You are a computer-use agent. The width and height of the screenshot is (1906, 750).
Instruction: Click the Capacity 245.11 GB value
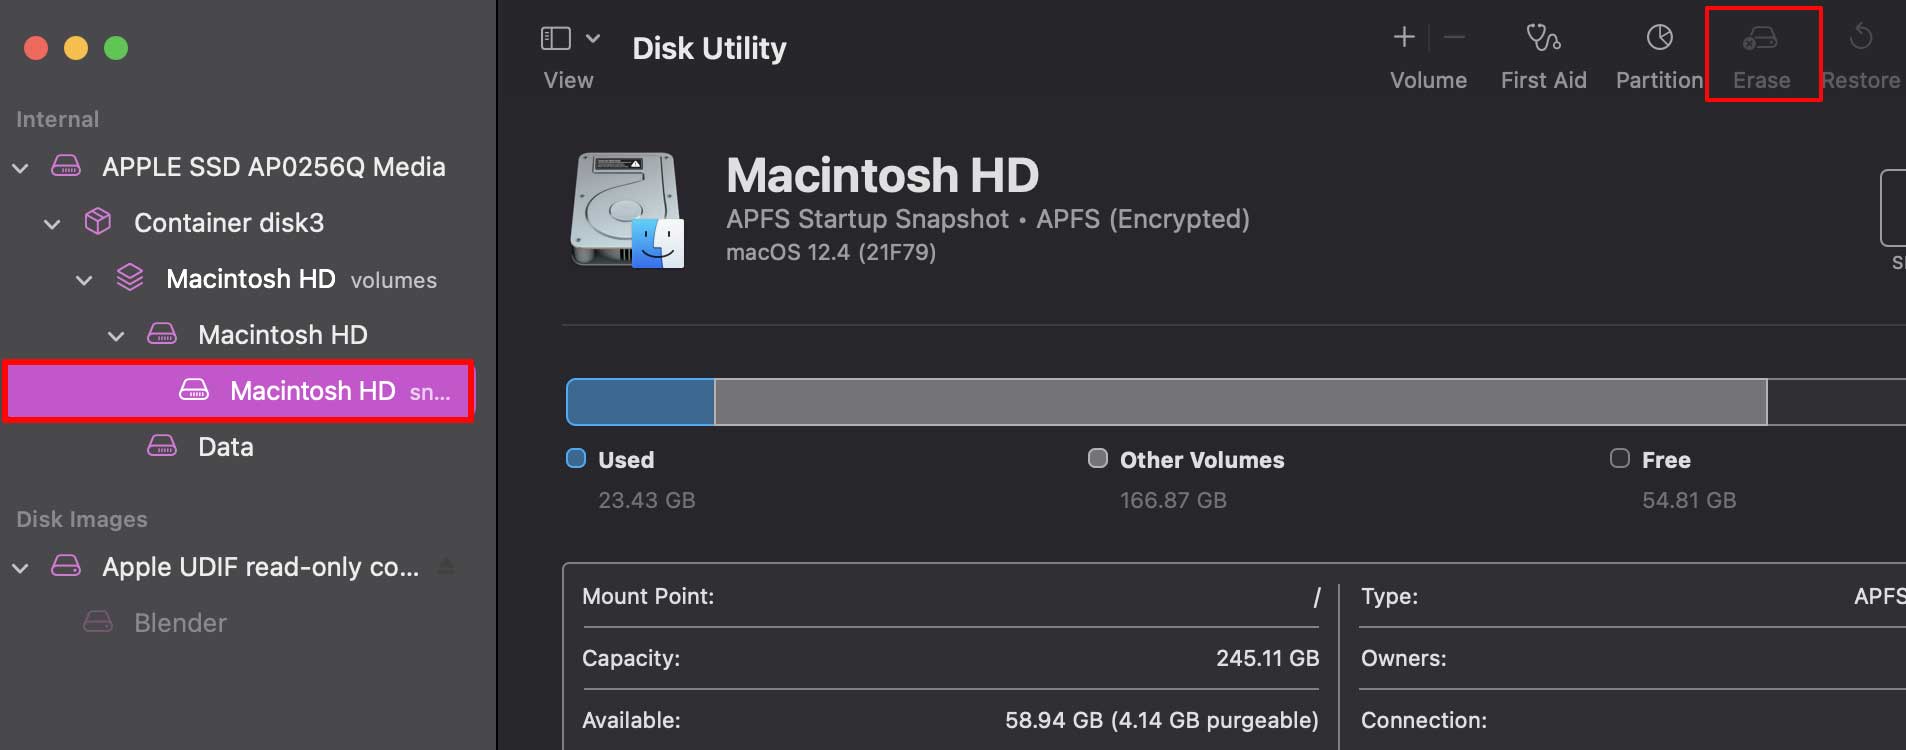(x=1267, y=658)
